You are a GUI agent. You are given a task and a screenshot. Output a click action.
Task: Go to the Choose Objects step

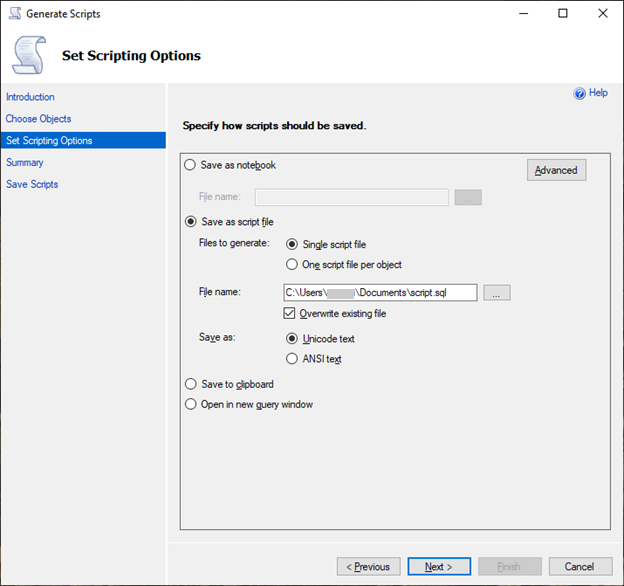click(x=38, y=119)
